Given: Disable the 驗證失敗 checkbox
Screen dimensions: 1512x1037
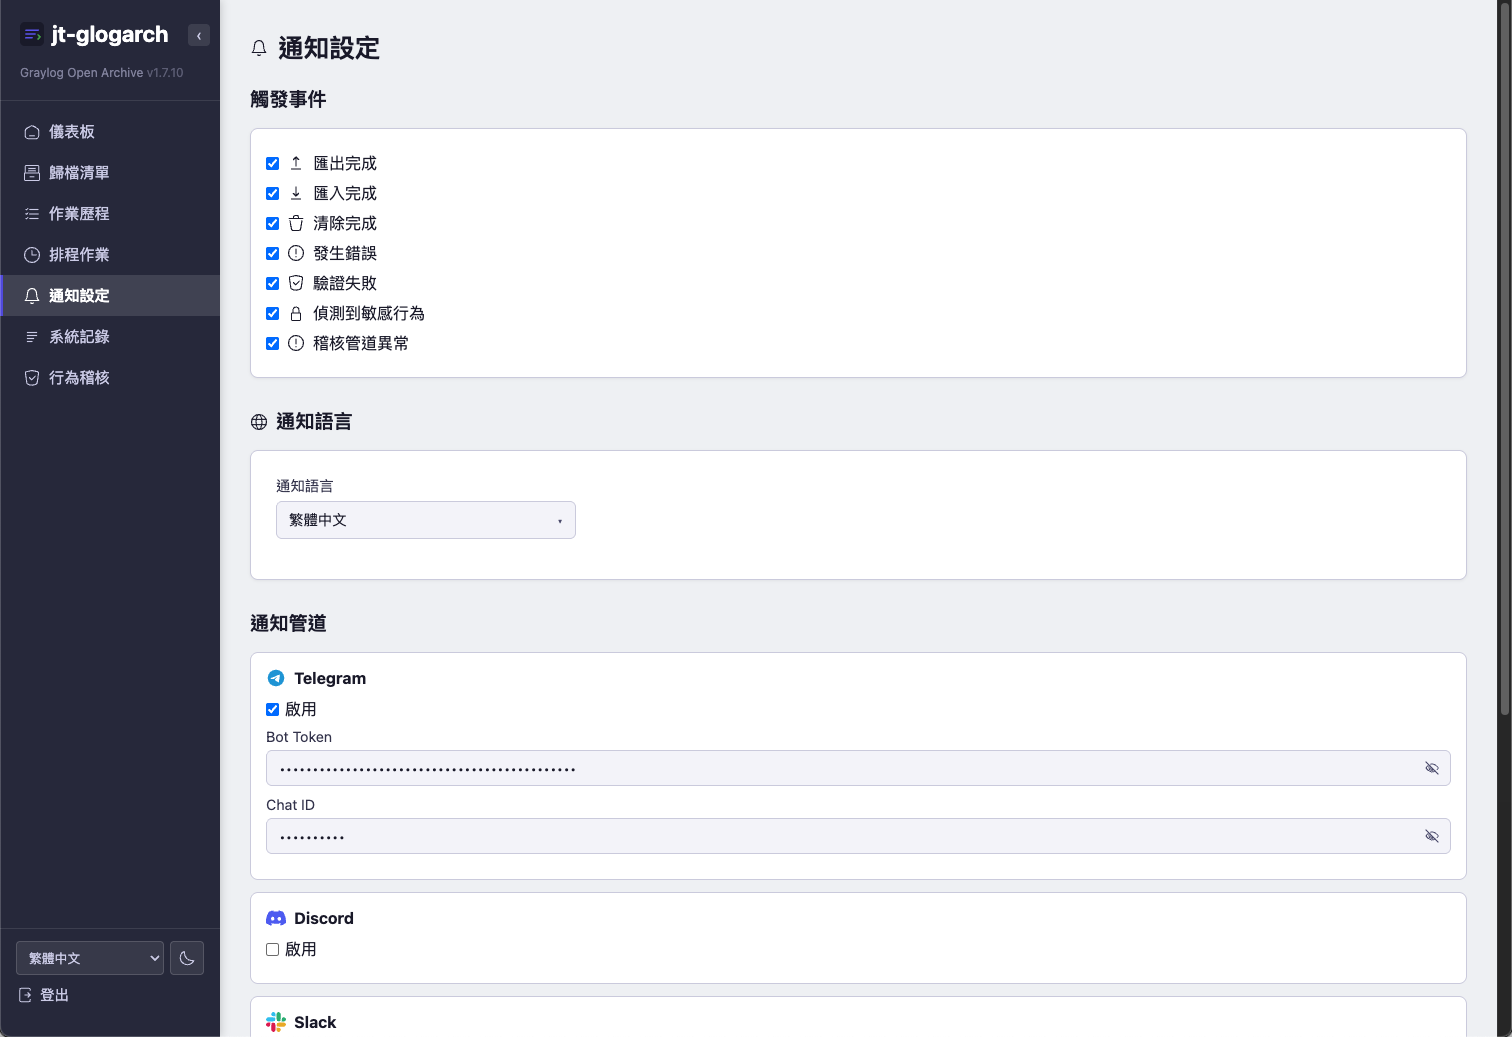Looking at the screenshot, I should tap(272, 283).
